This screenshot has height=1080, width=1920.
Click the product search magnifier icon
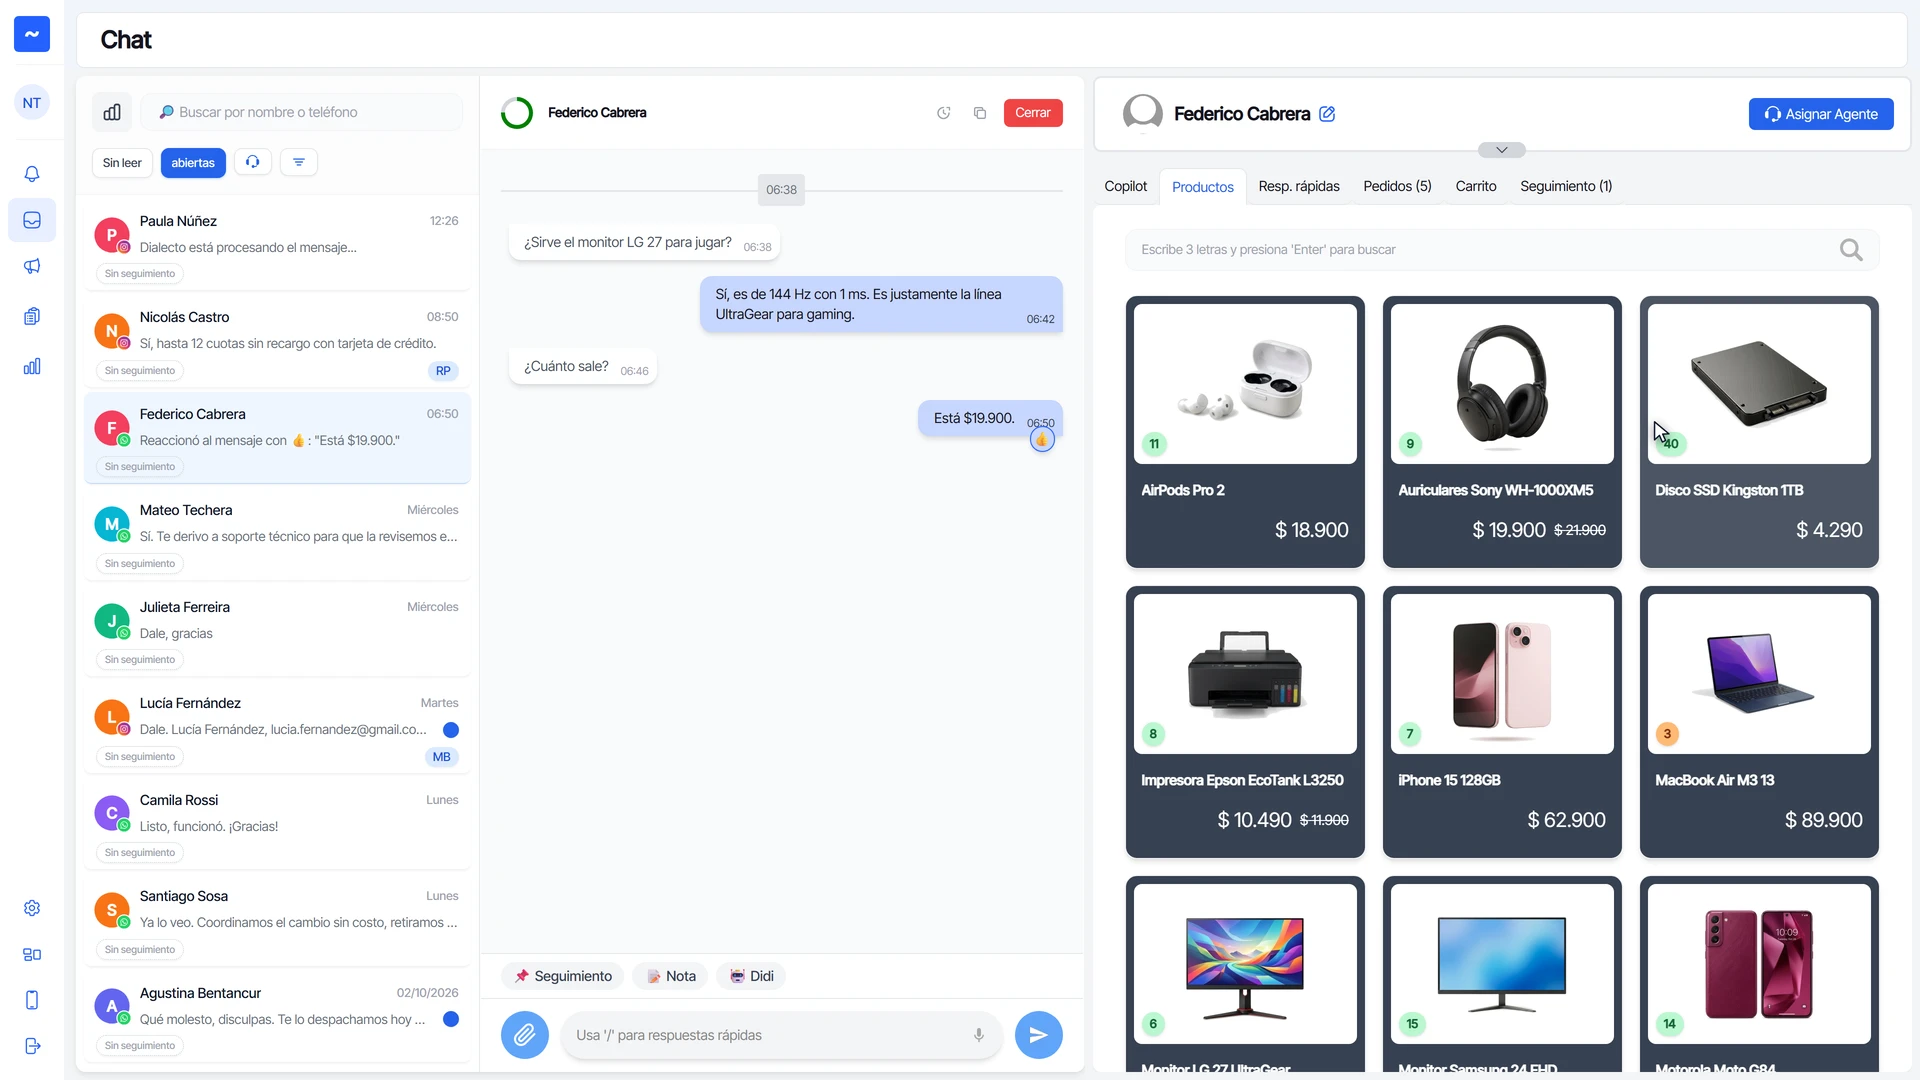click(x=1851, y=250)
